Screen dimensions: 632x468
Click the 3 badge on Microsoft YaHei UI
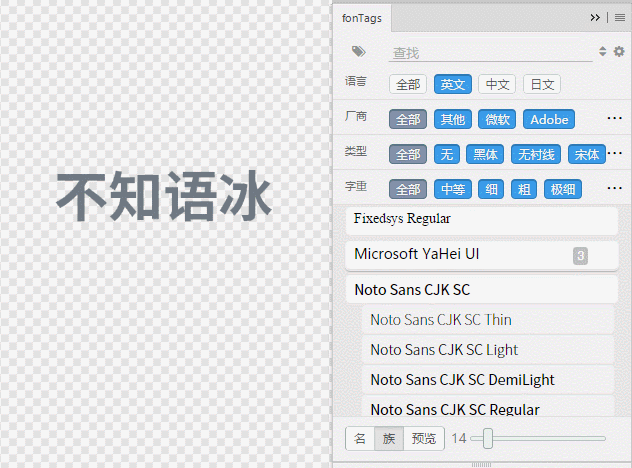580,256
